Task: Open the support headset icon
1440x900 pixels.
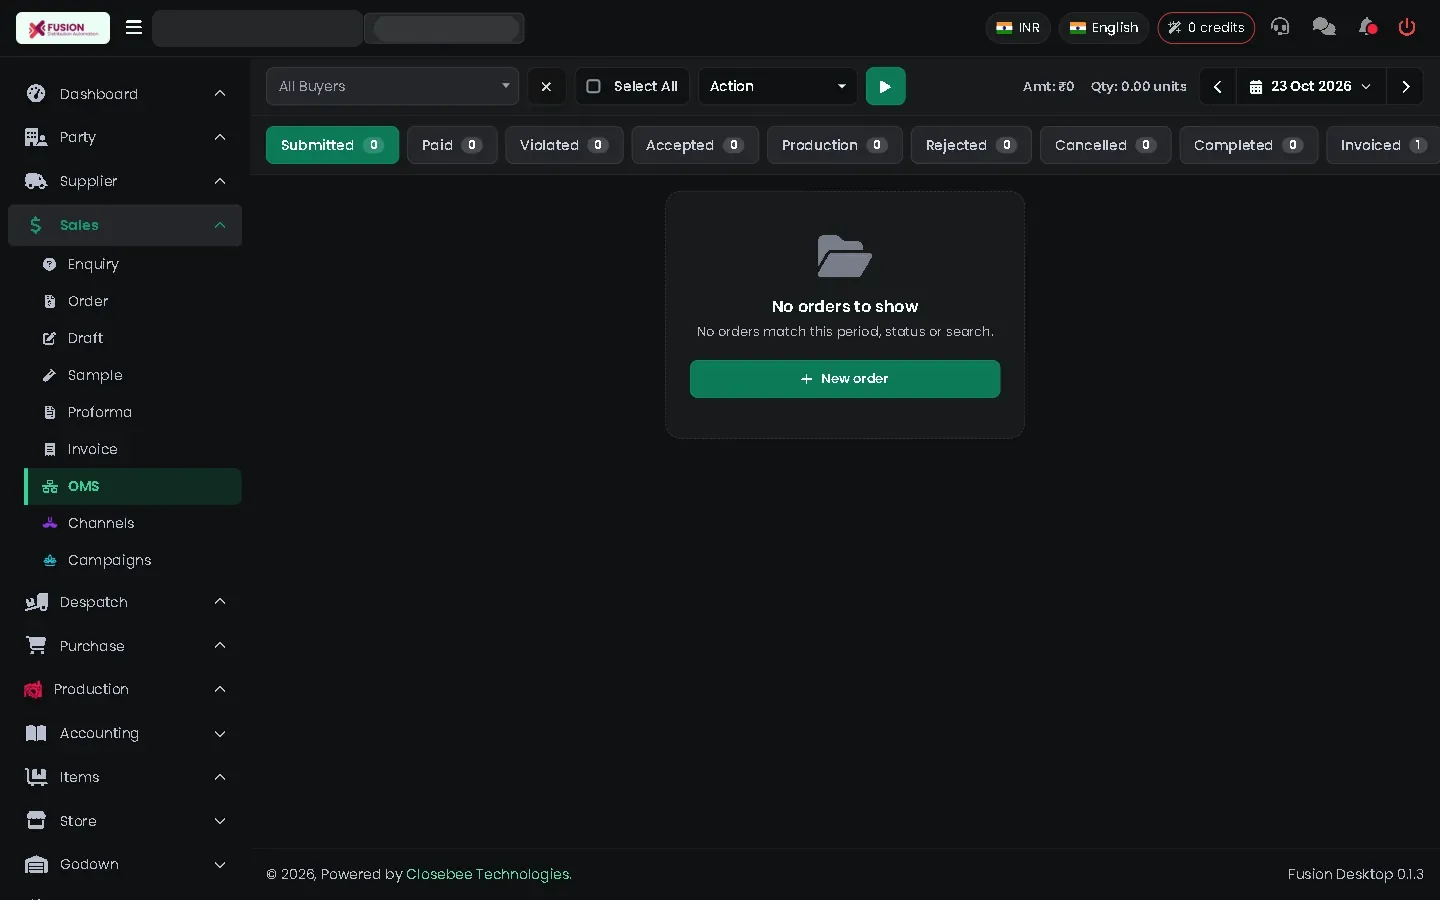Action: 1280,27
